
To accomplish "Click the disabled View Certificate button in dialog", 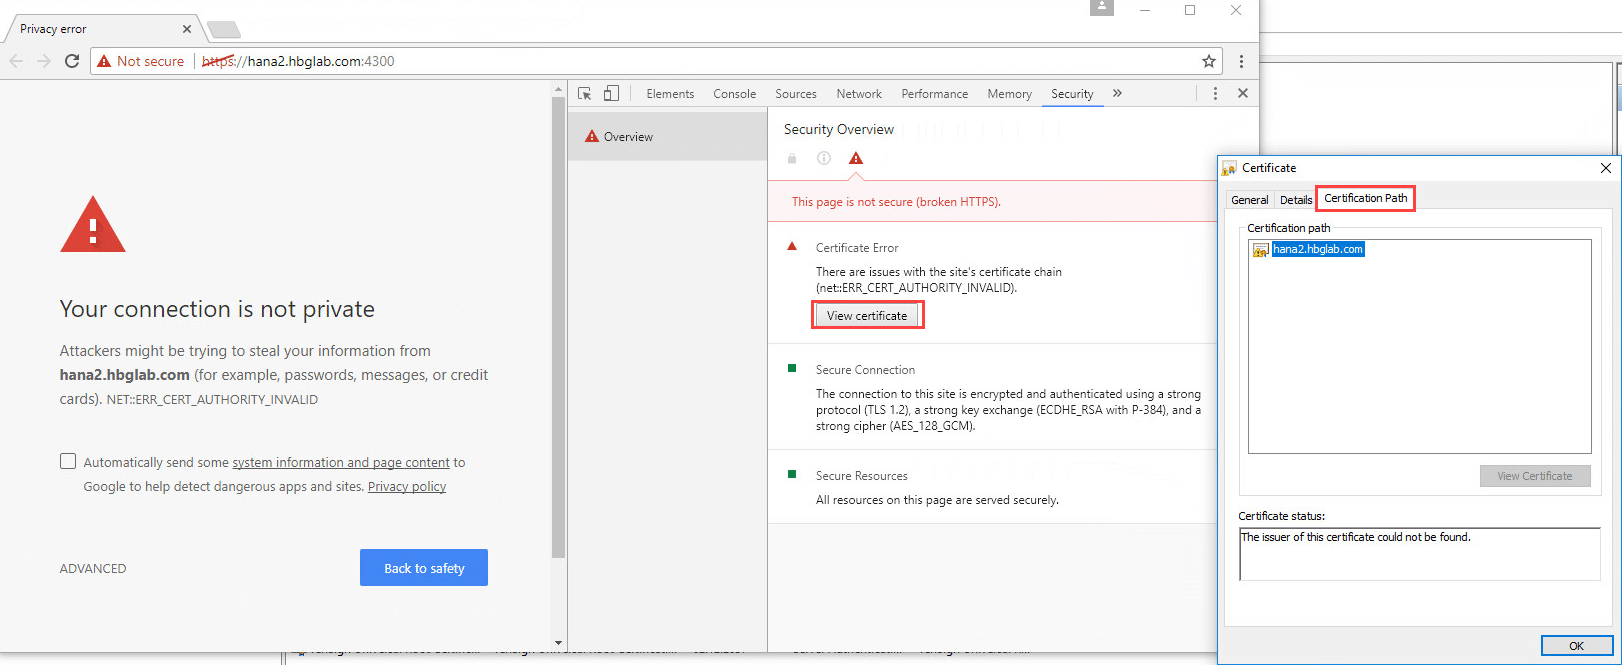I will click(x=1535, y=476).
